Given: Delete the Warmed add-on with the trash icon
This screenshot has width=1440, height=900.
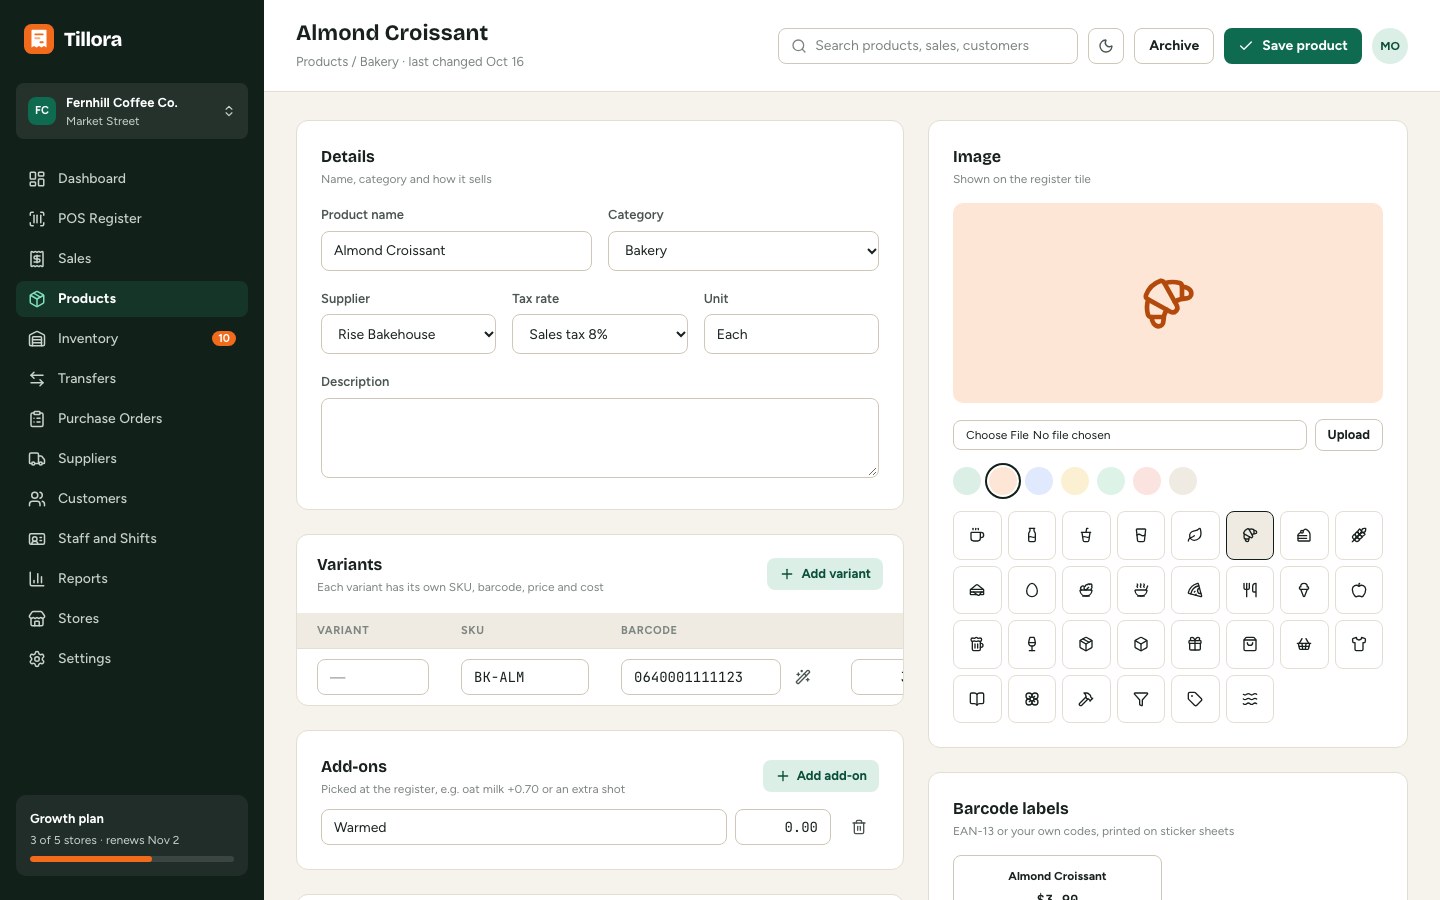Looking at the screenshot, I should (859, 827).
